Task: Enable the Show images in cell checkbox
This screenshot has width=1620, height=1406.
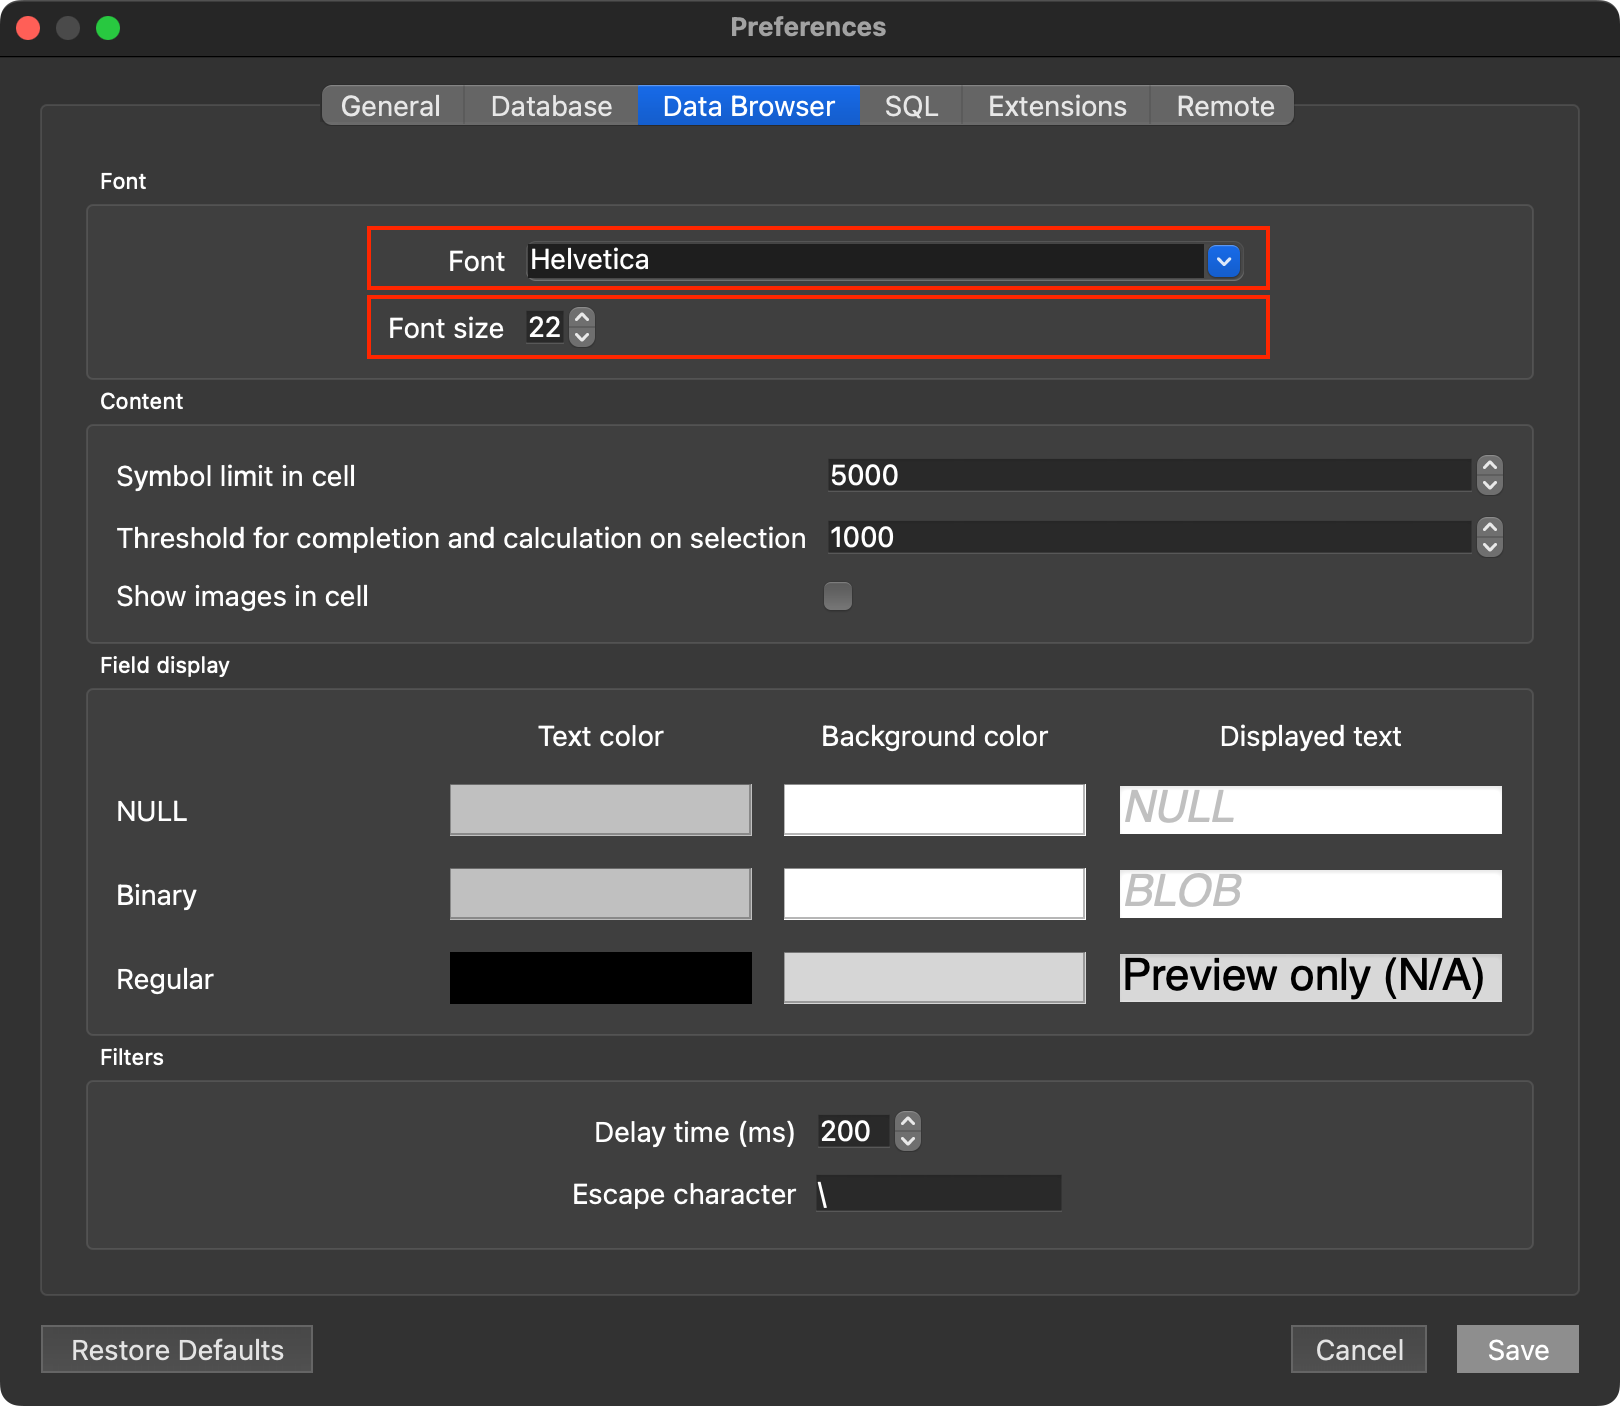Action: pyautogui.click(x=837, y=596)
